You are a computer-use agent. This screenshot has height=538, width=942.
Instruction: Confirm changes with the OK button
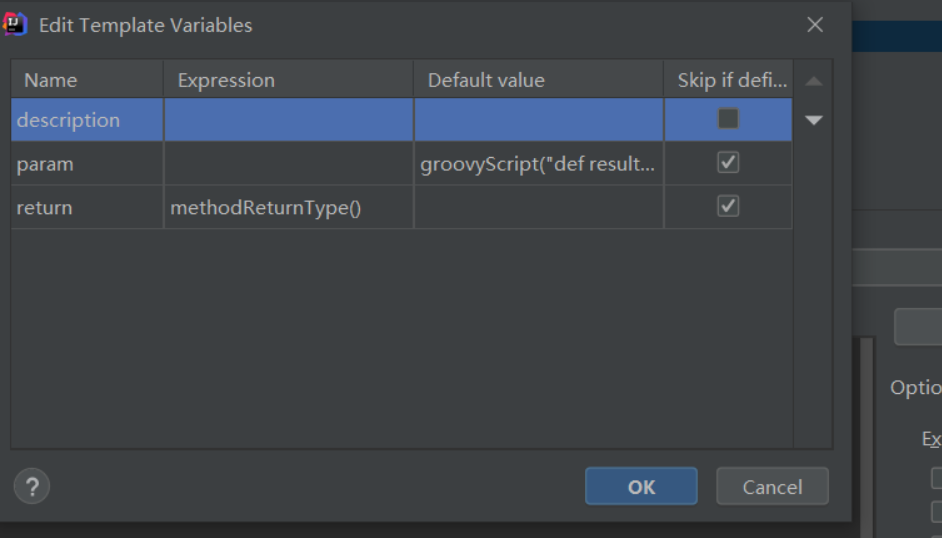pyautogui.click(x=641, y=486)
